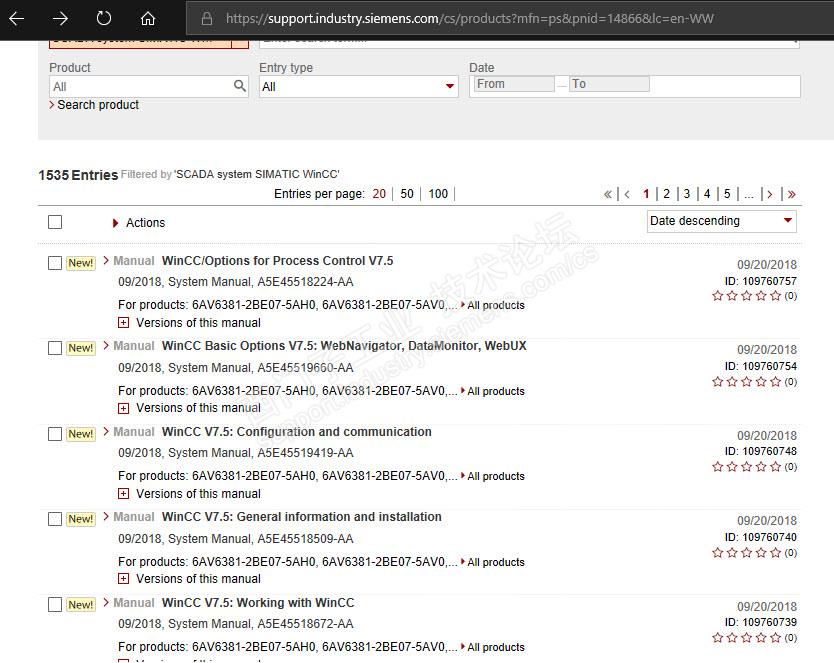
Task: Open WinCC V7.5 General information and installation
Action: (x=302, y=517)
